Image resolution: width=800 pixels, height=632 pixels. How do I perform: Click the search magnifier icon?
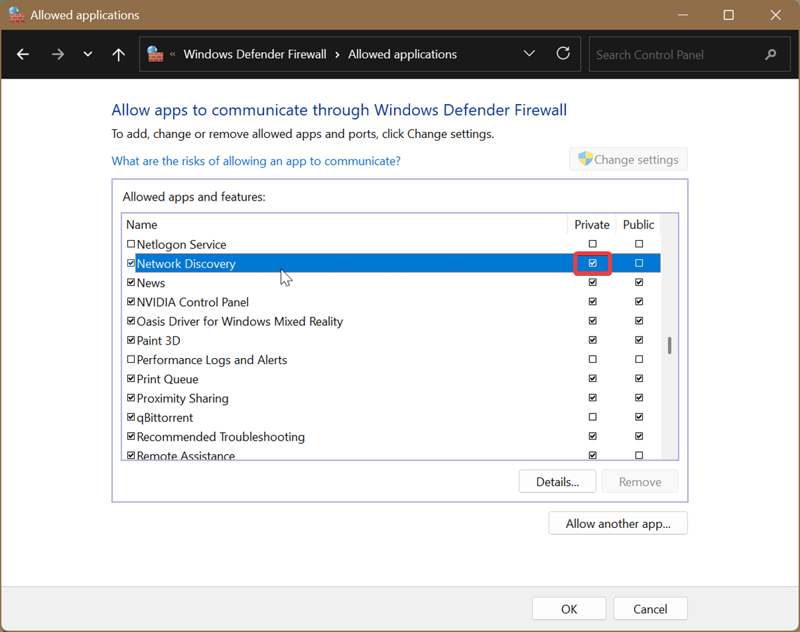point(770,54)
